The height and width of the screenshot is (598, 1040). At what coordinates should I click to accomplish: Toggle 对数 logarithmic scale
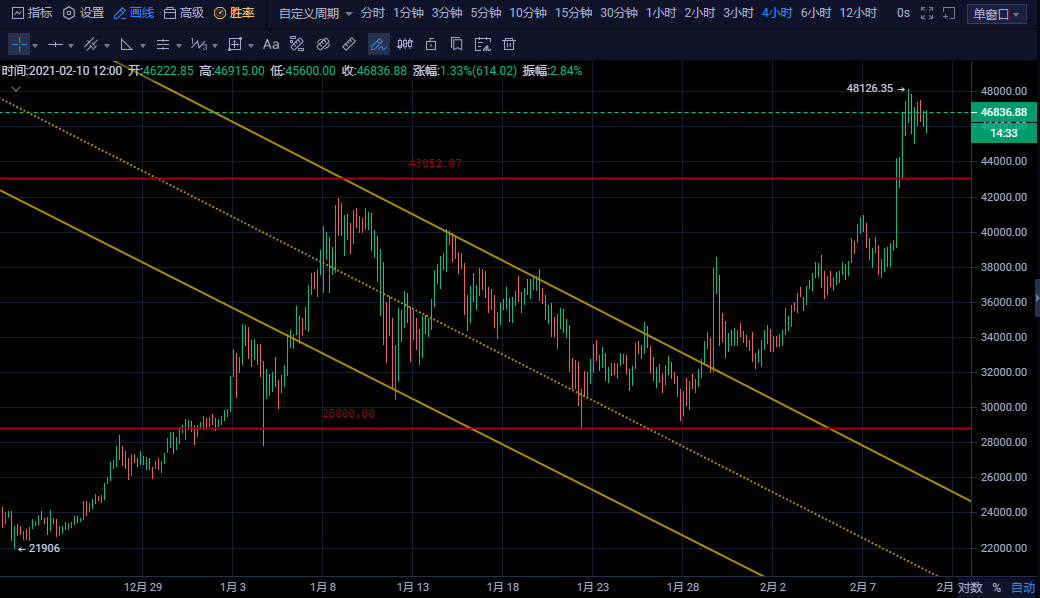[x=970, y=588]
